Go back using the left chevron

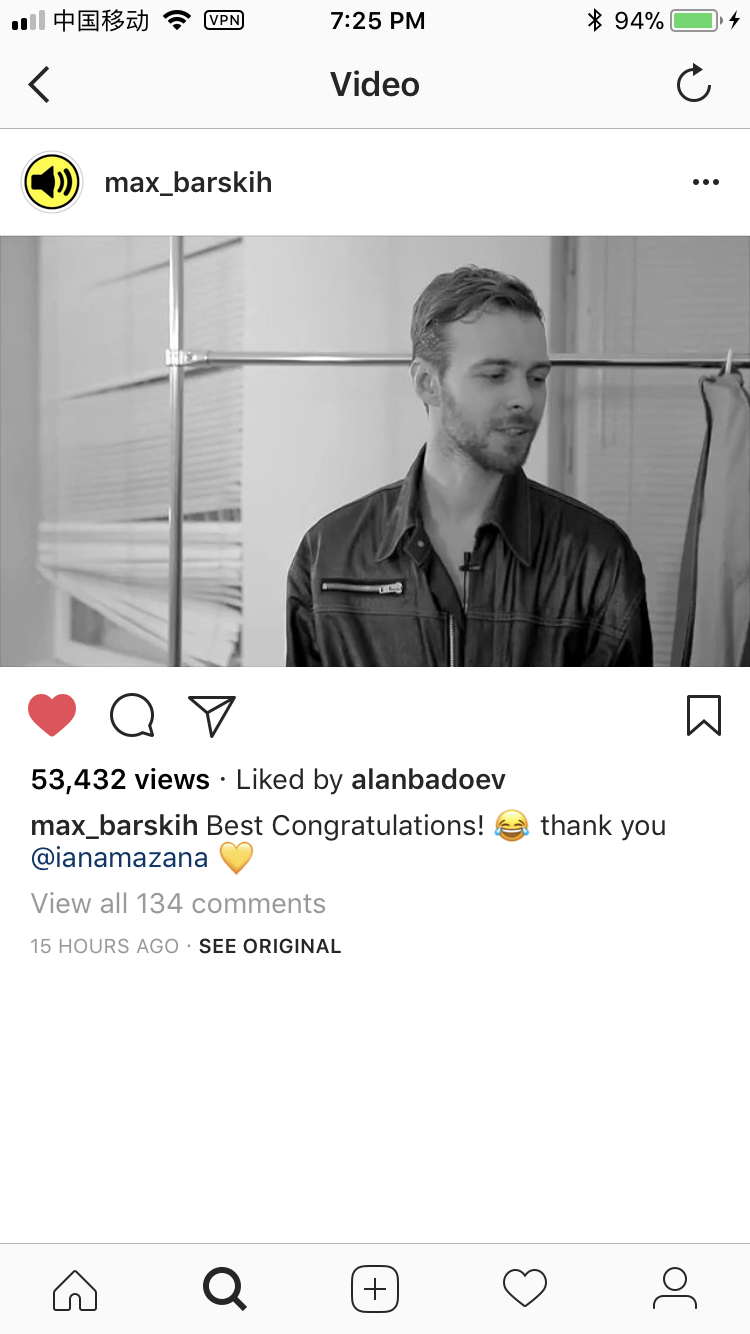pos(39,85)
